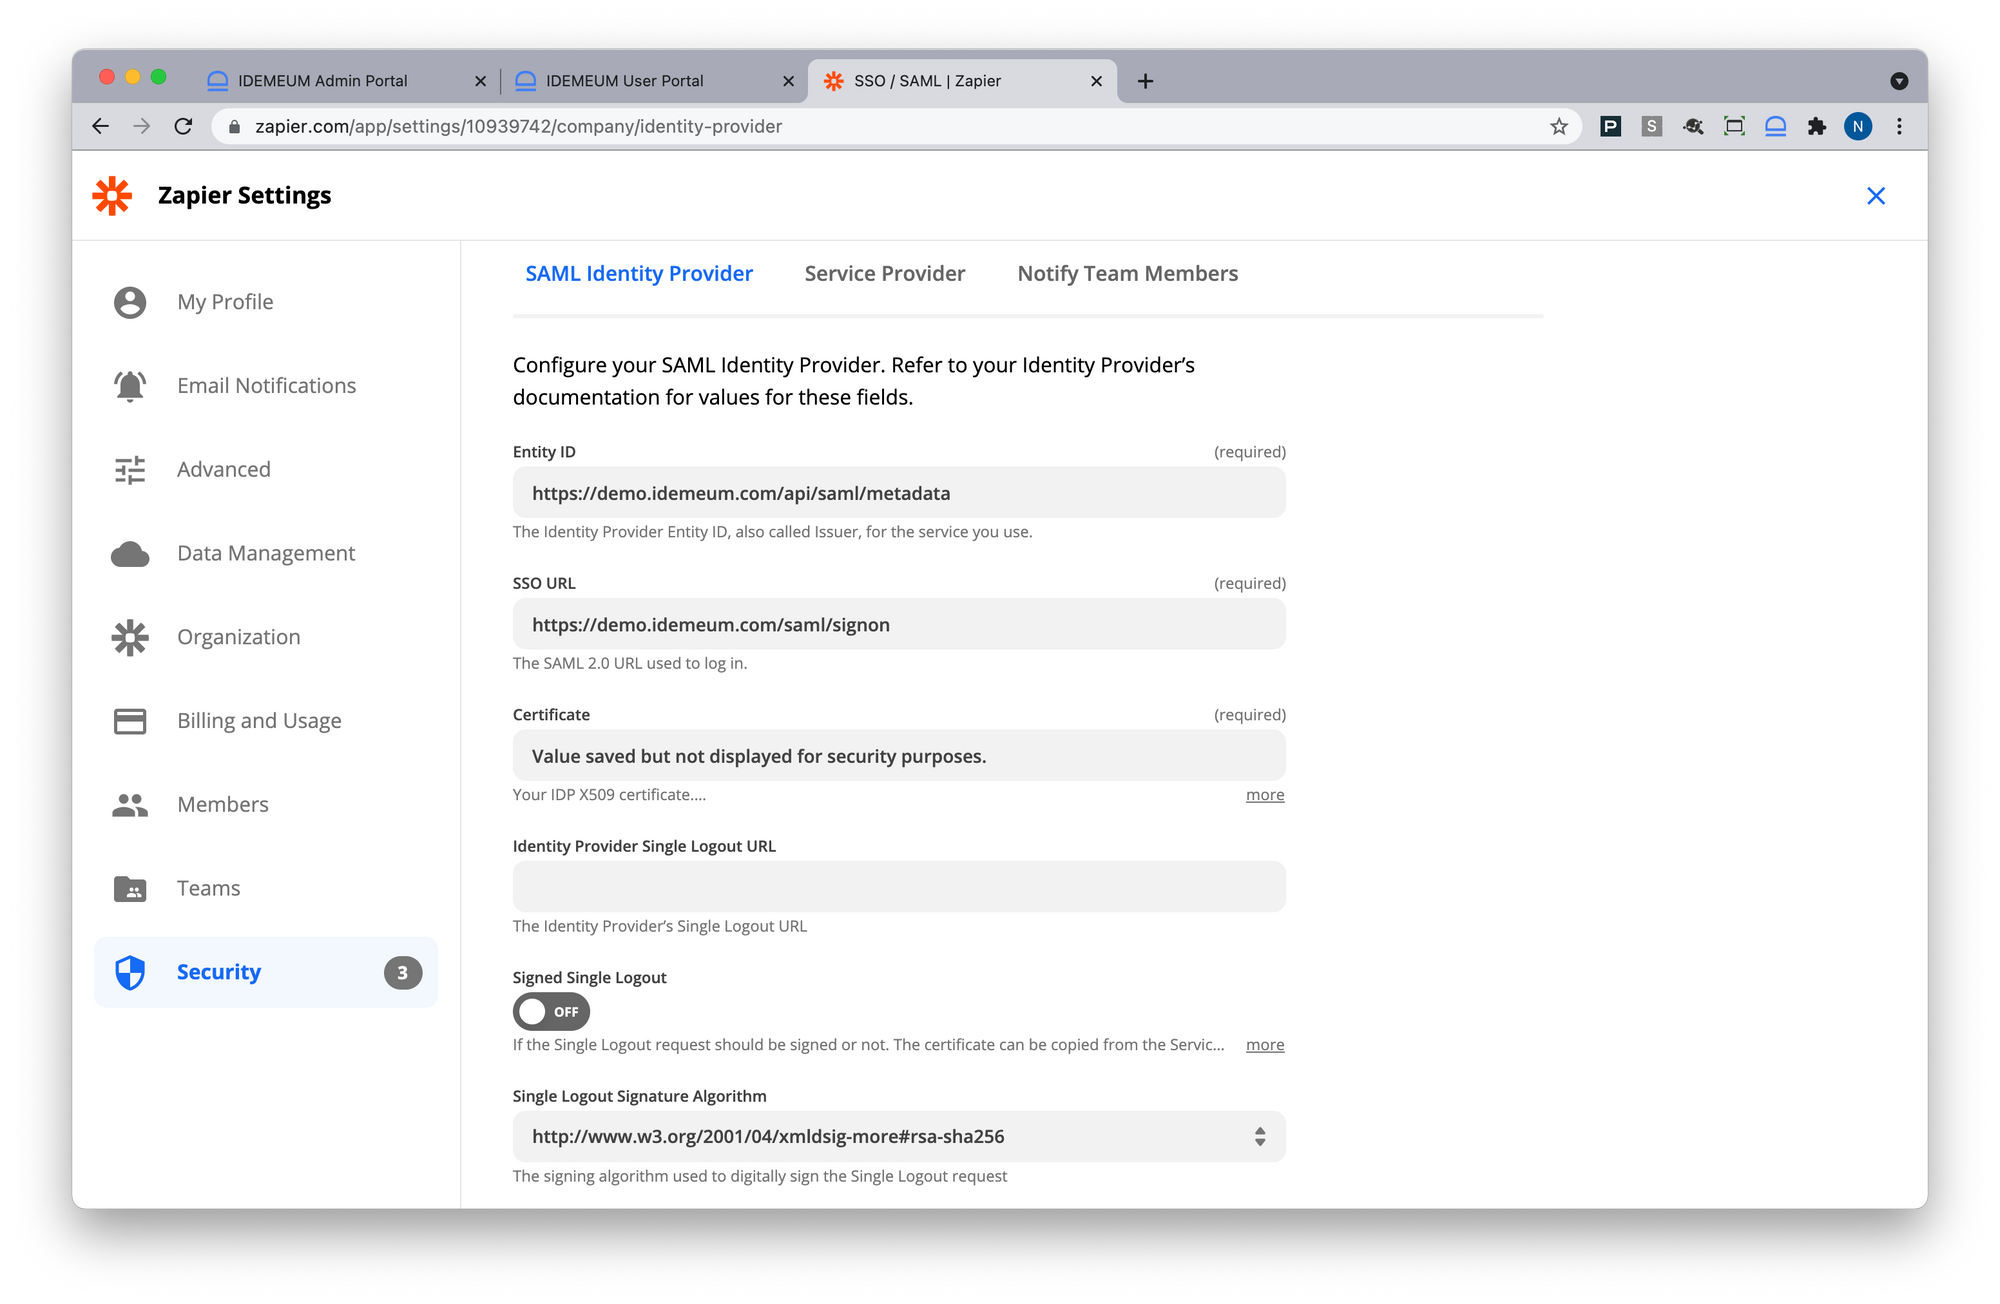This screenshot has height=1304, width=2000.
Task: Expand 'more' for Signed Single Logout description
Action: (1265, 1045)
